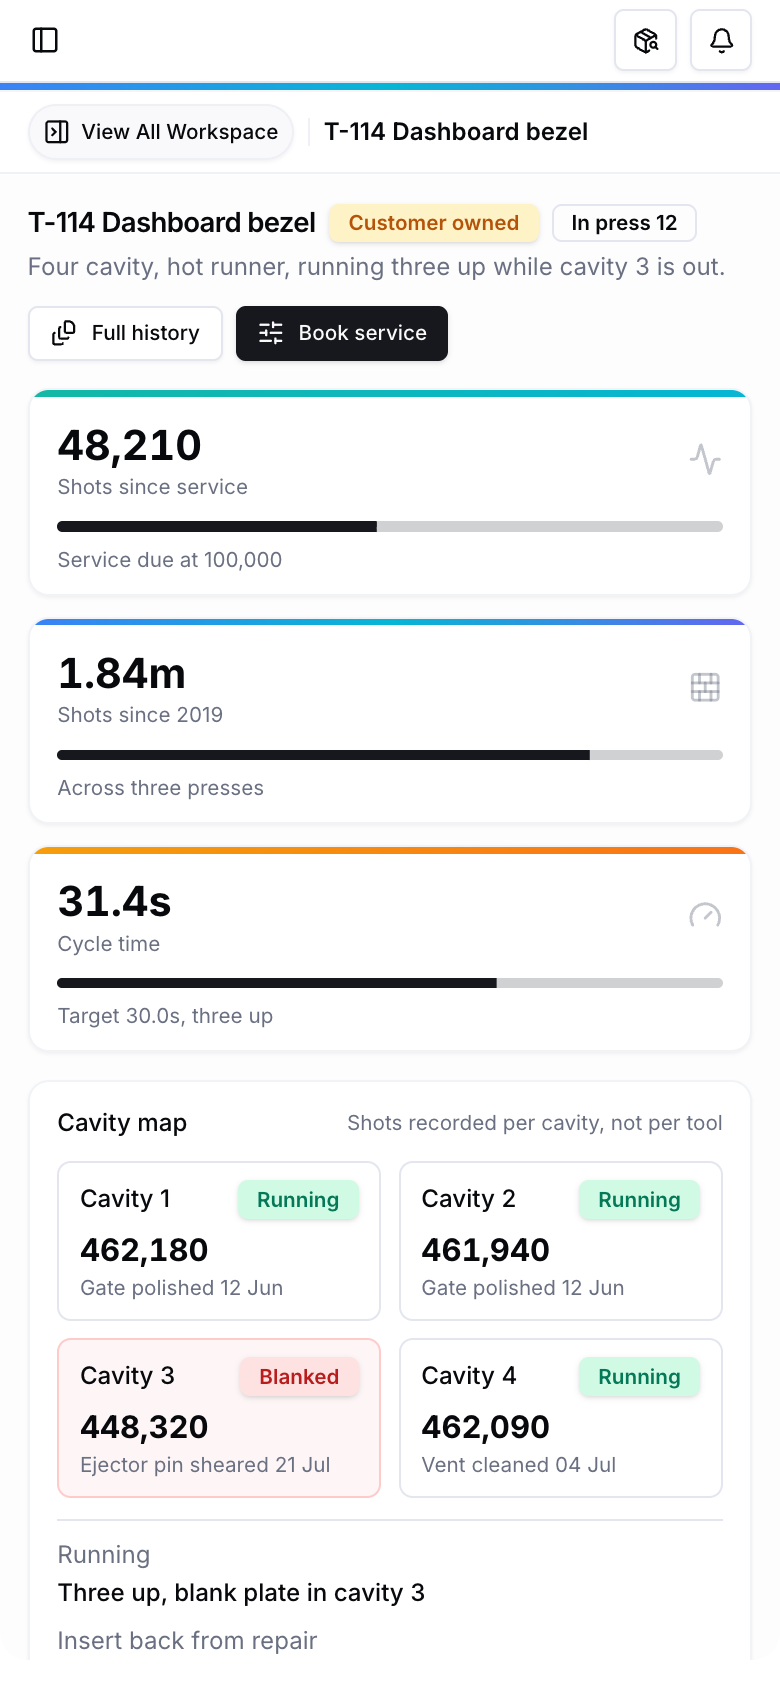Click the Cycle time progress bar
The width and height of the screenshot is (780, 1688).
pyautogui.click(x=390, y=983)
